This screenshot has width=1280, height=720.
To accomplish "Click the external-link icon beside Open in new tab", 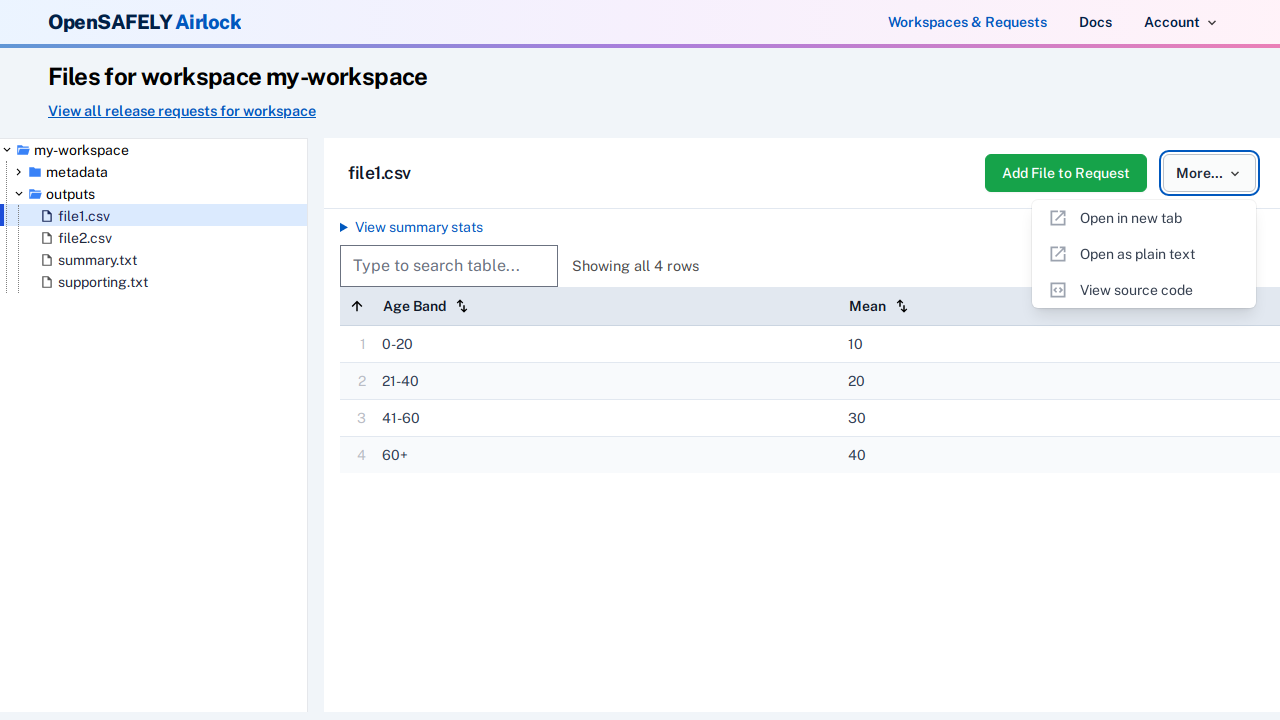I will [1057, 218].
